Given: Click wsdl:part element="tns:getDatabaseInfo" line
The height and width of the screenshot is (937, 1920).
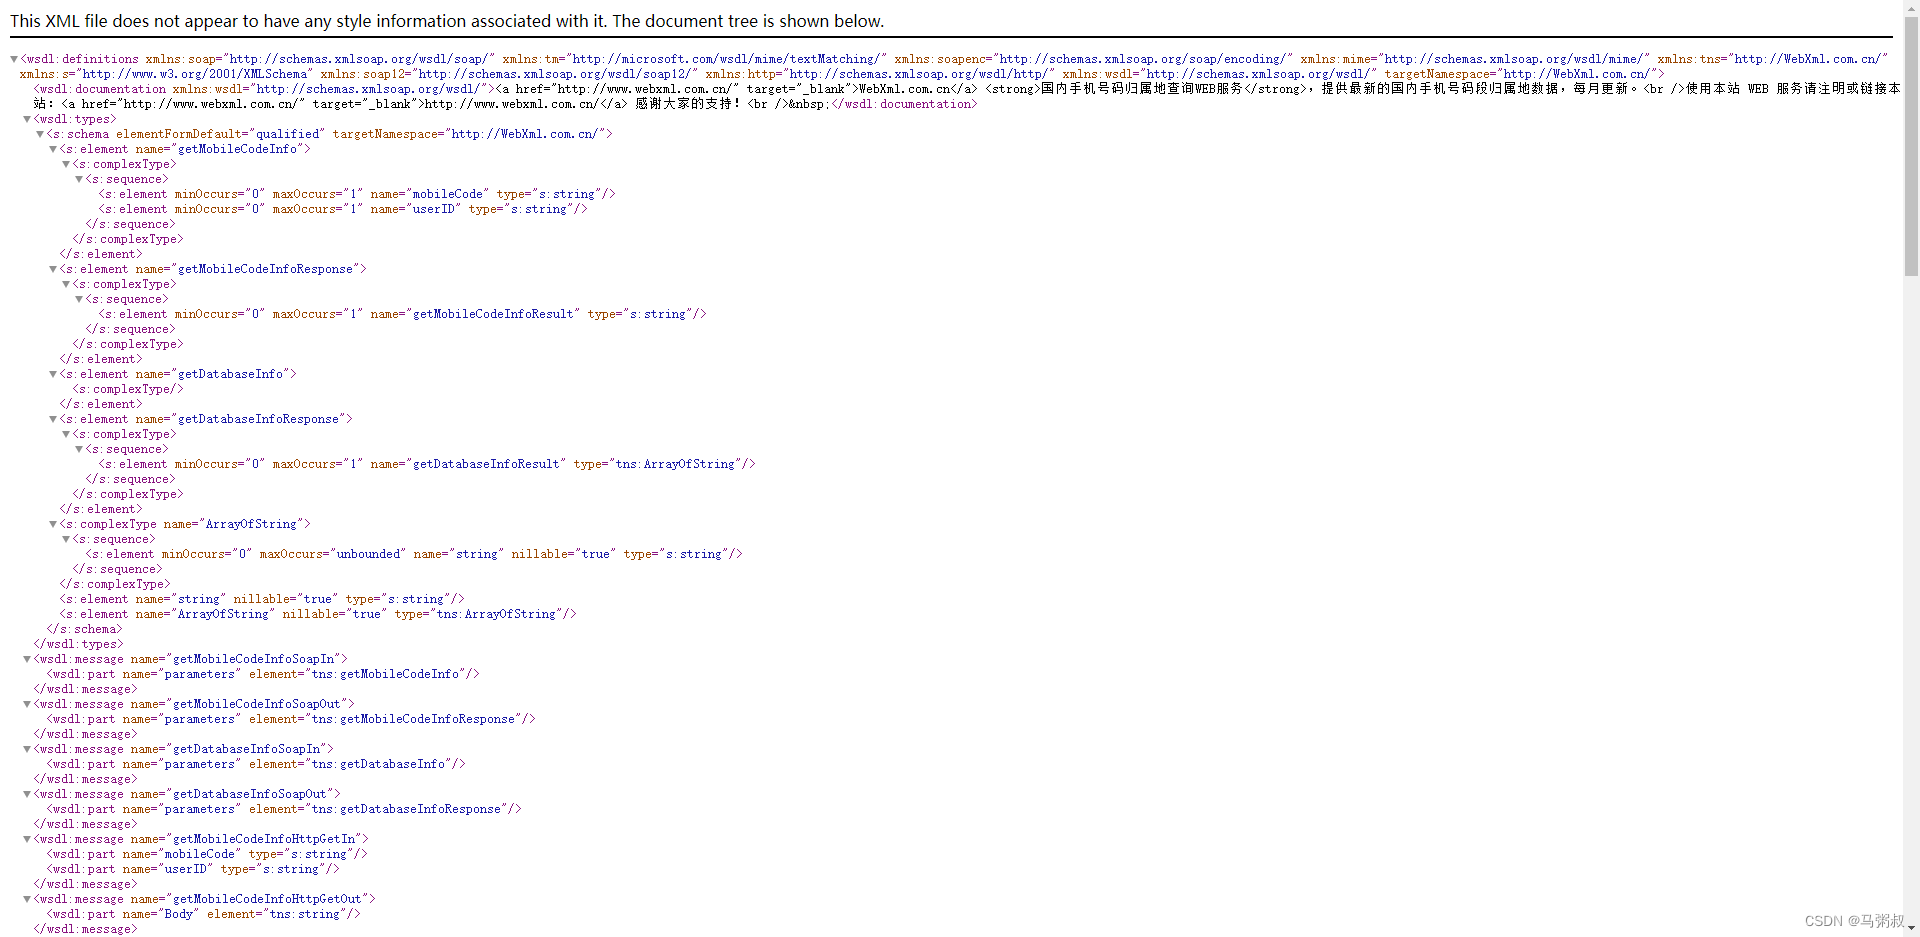Looking at the screenshot, I should pyautogui.click(x=256, y=764).
